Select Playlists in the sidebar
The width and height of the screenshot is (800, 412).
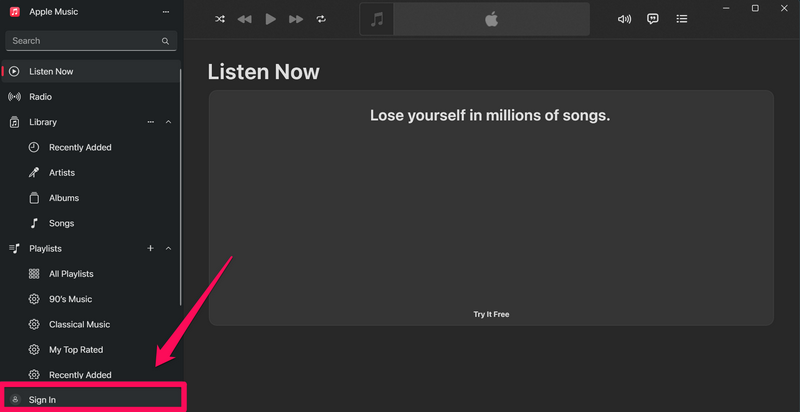[45, 249]
